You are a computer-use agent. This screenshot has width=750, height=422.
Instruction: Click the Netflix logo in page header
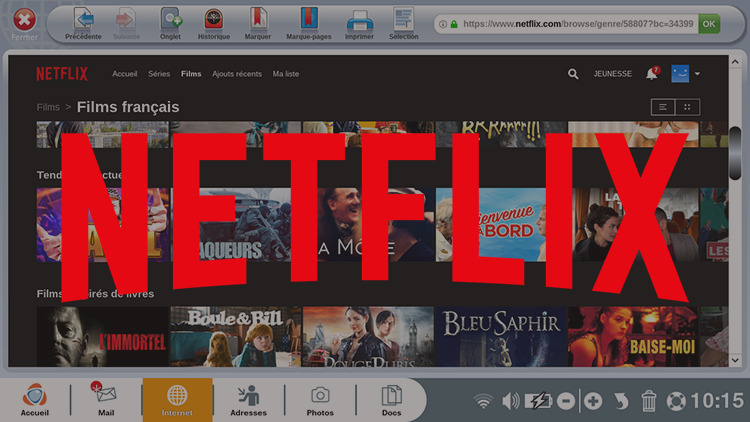click(62, 74)
